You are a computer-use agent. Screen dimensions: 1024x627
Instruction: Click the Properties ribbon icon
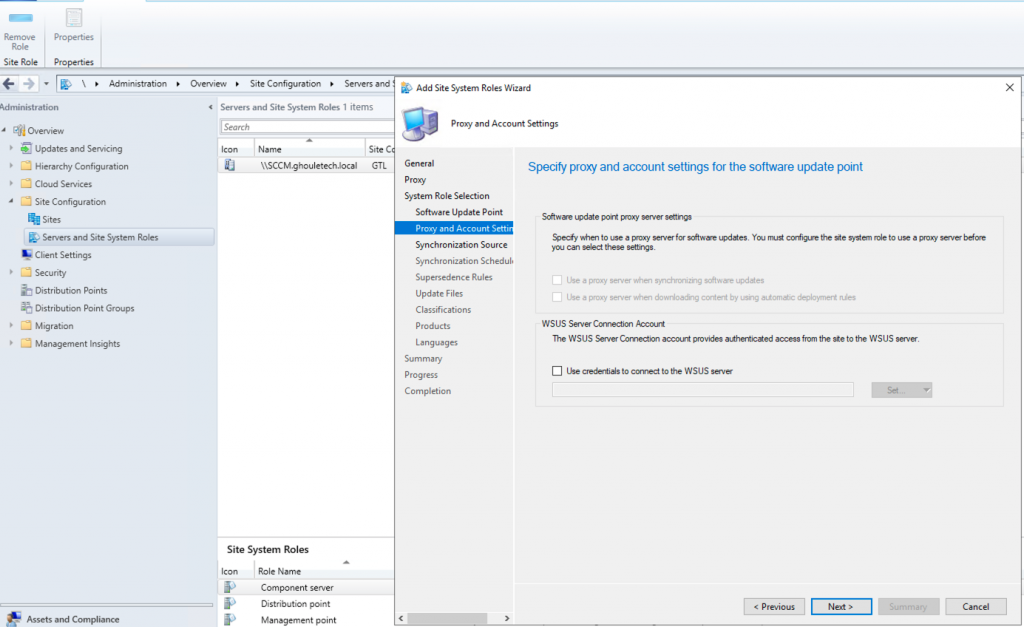point(73,19)
